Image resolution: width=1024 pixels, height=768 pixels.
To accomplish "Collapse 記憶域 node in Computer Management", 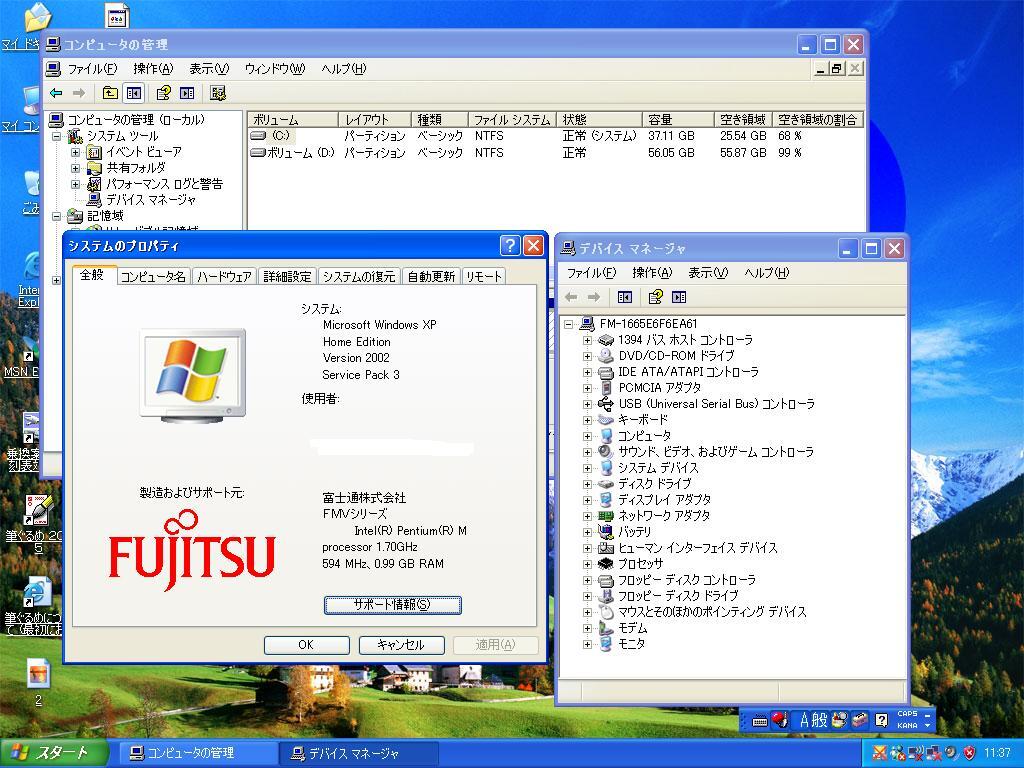I will coord(56,216).
